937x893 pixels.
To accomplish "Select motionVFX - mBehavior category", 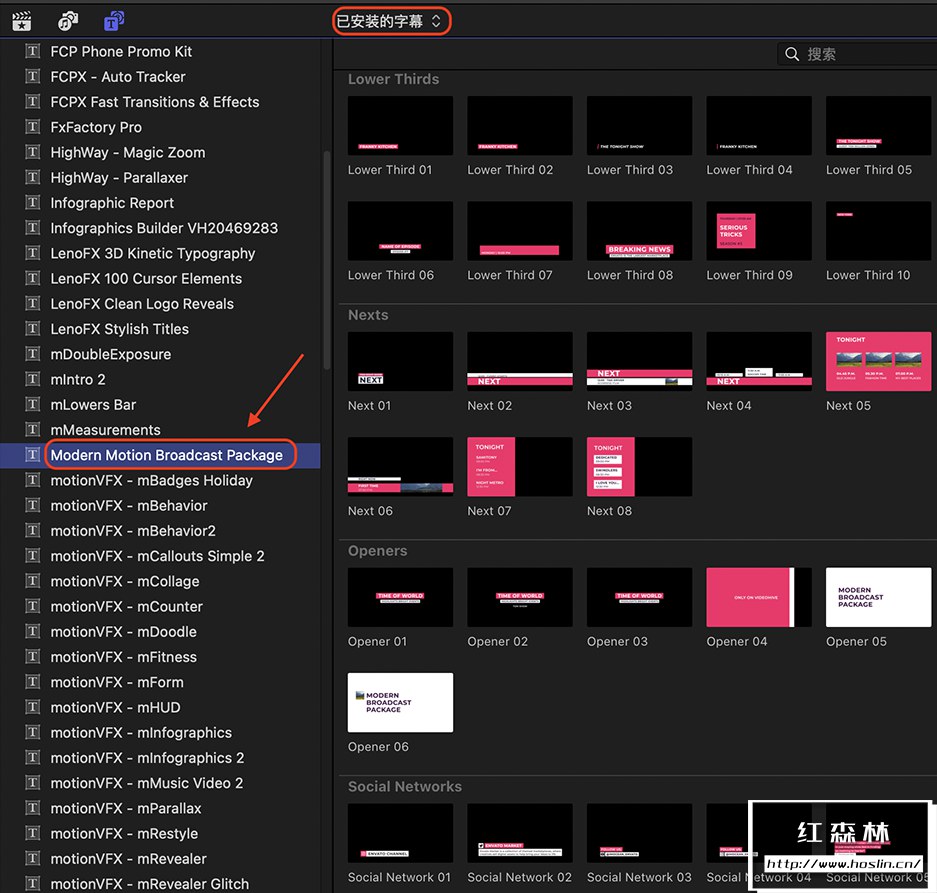I will (x=160, y=506).
